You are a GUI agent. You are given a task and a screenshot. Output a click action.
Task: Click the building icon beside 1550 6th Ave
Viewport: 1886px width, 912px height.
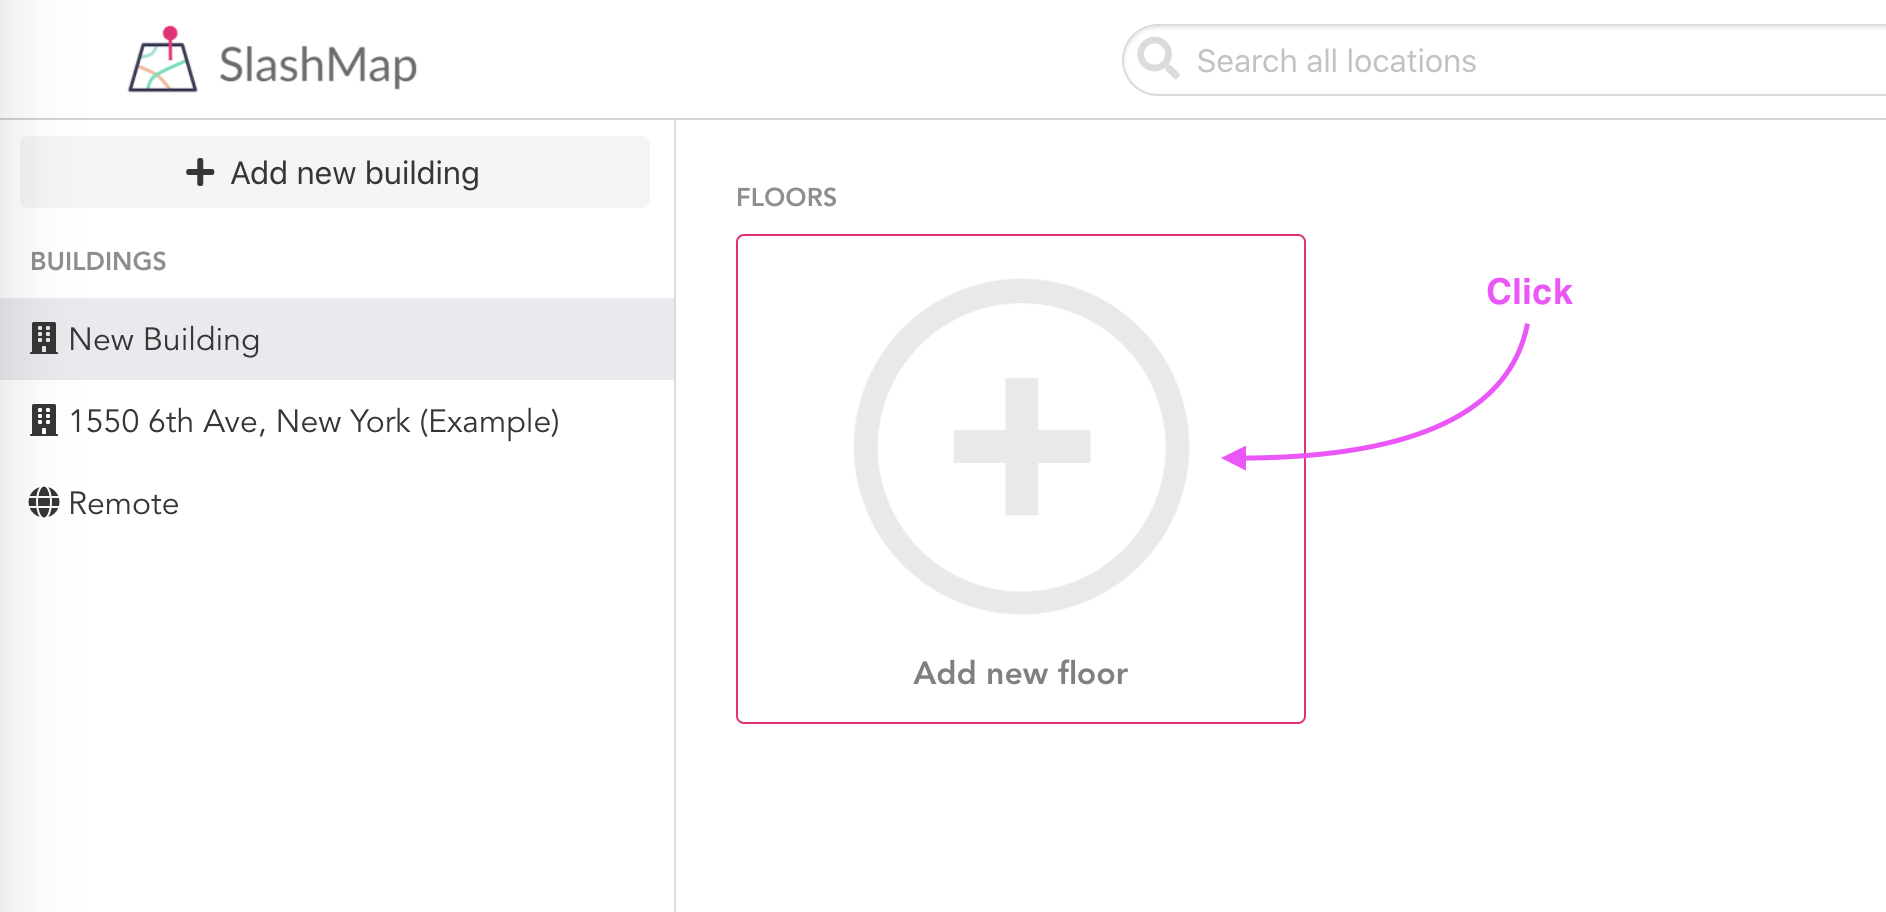43,420
